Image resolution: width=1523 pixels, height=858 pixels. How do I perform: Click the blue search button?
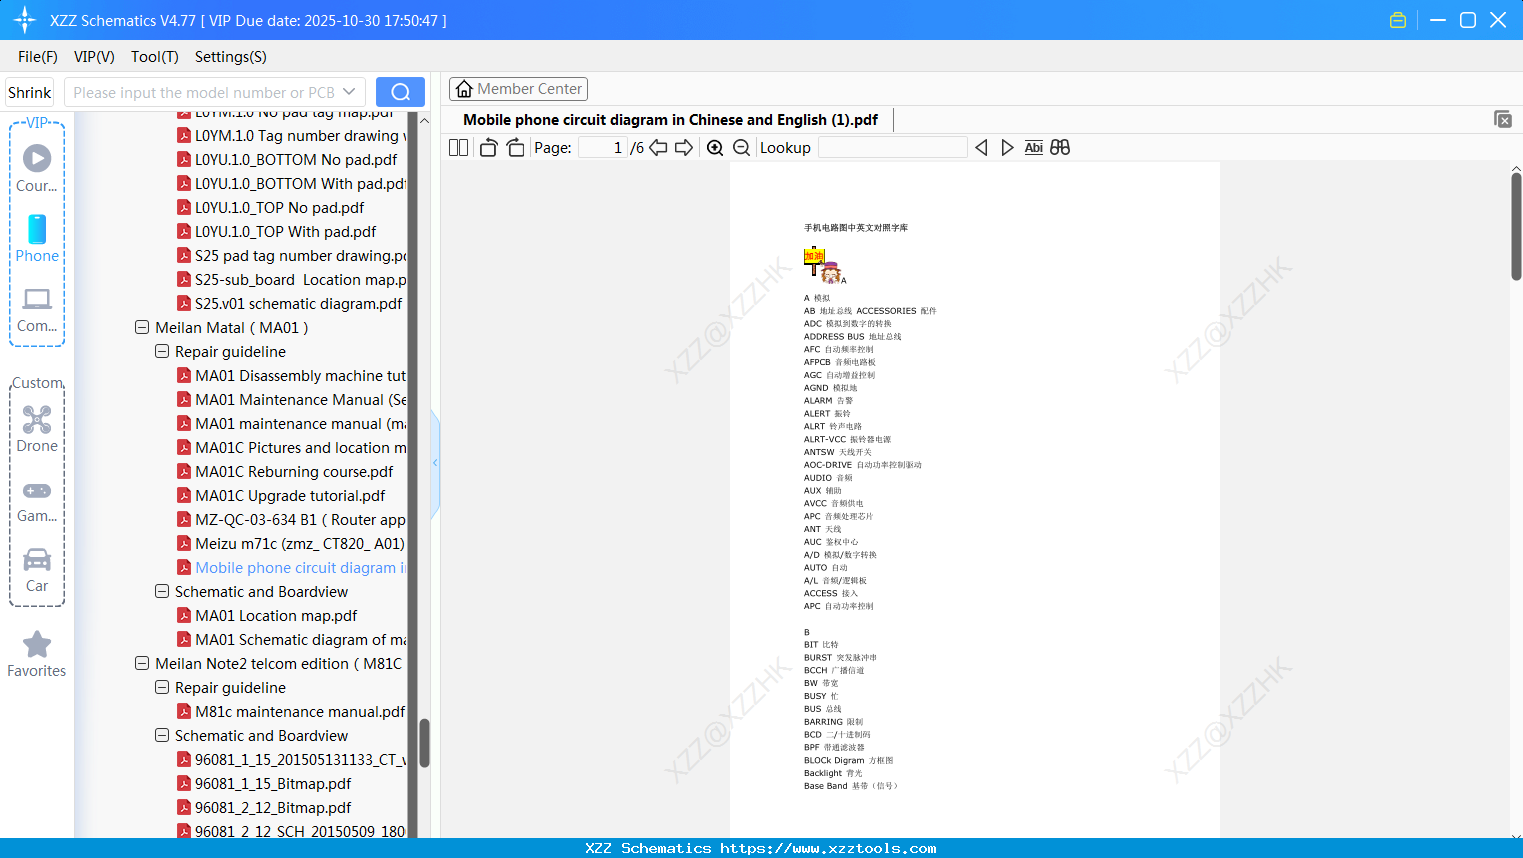click(x=400, y=92)
